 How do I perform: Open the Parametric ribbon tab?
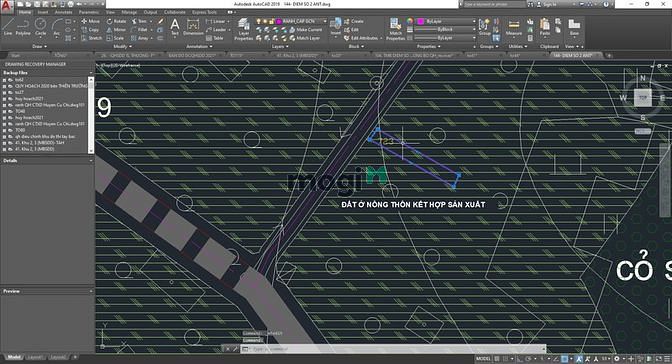pyautogui.click(x=89, y=12)
